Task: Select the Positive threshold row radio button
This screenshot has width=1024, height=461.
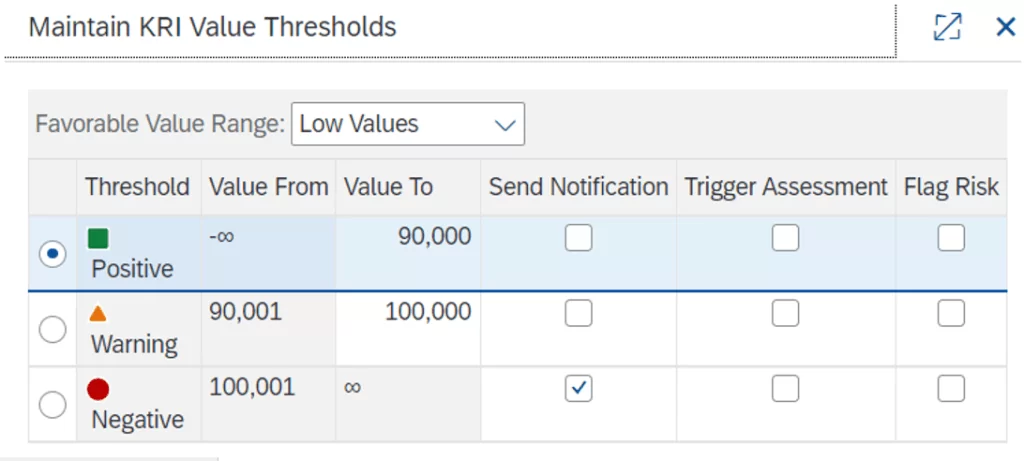Action: point(52,254)
